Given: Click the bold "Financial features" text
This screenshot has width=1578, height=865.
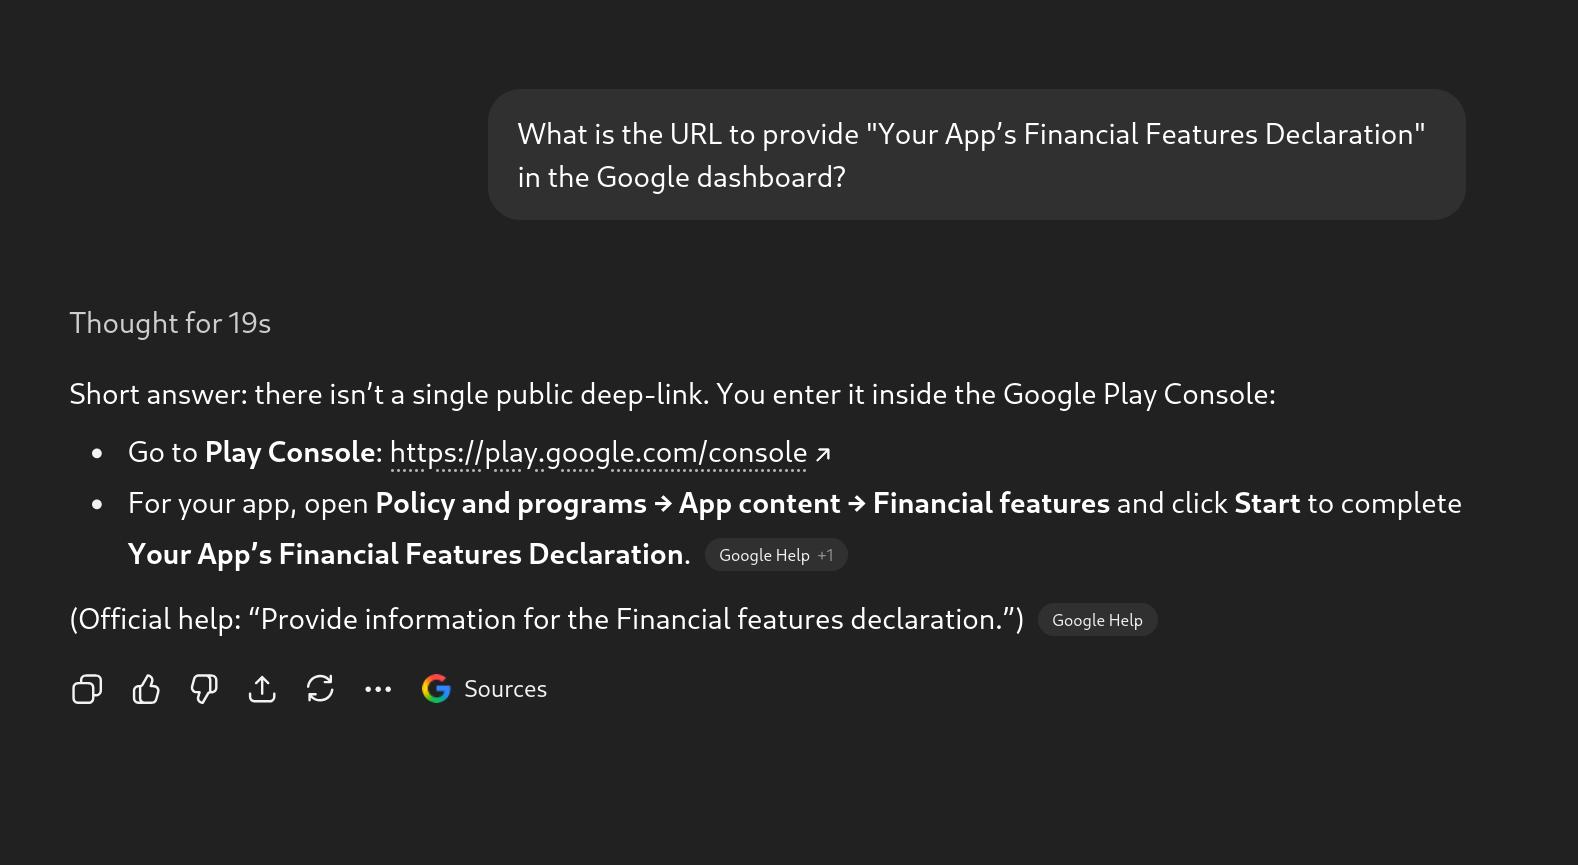Looking at the screenshot, I should tap(991, 503).
